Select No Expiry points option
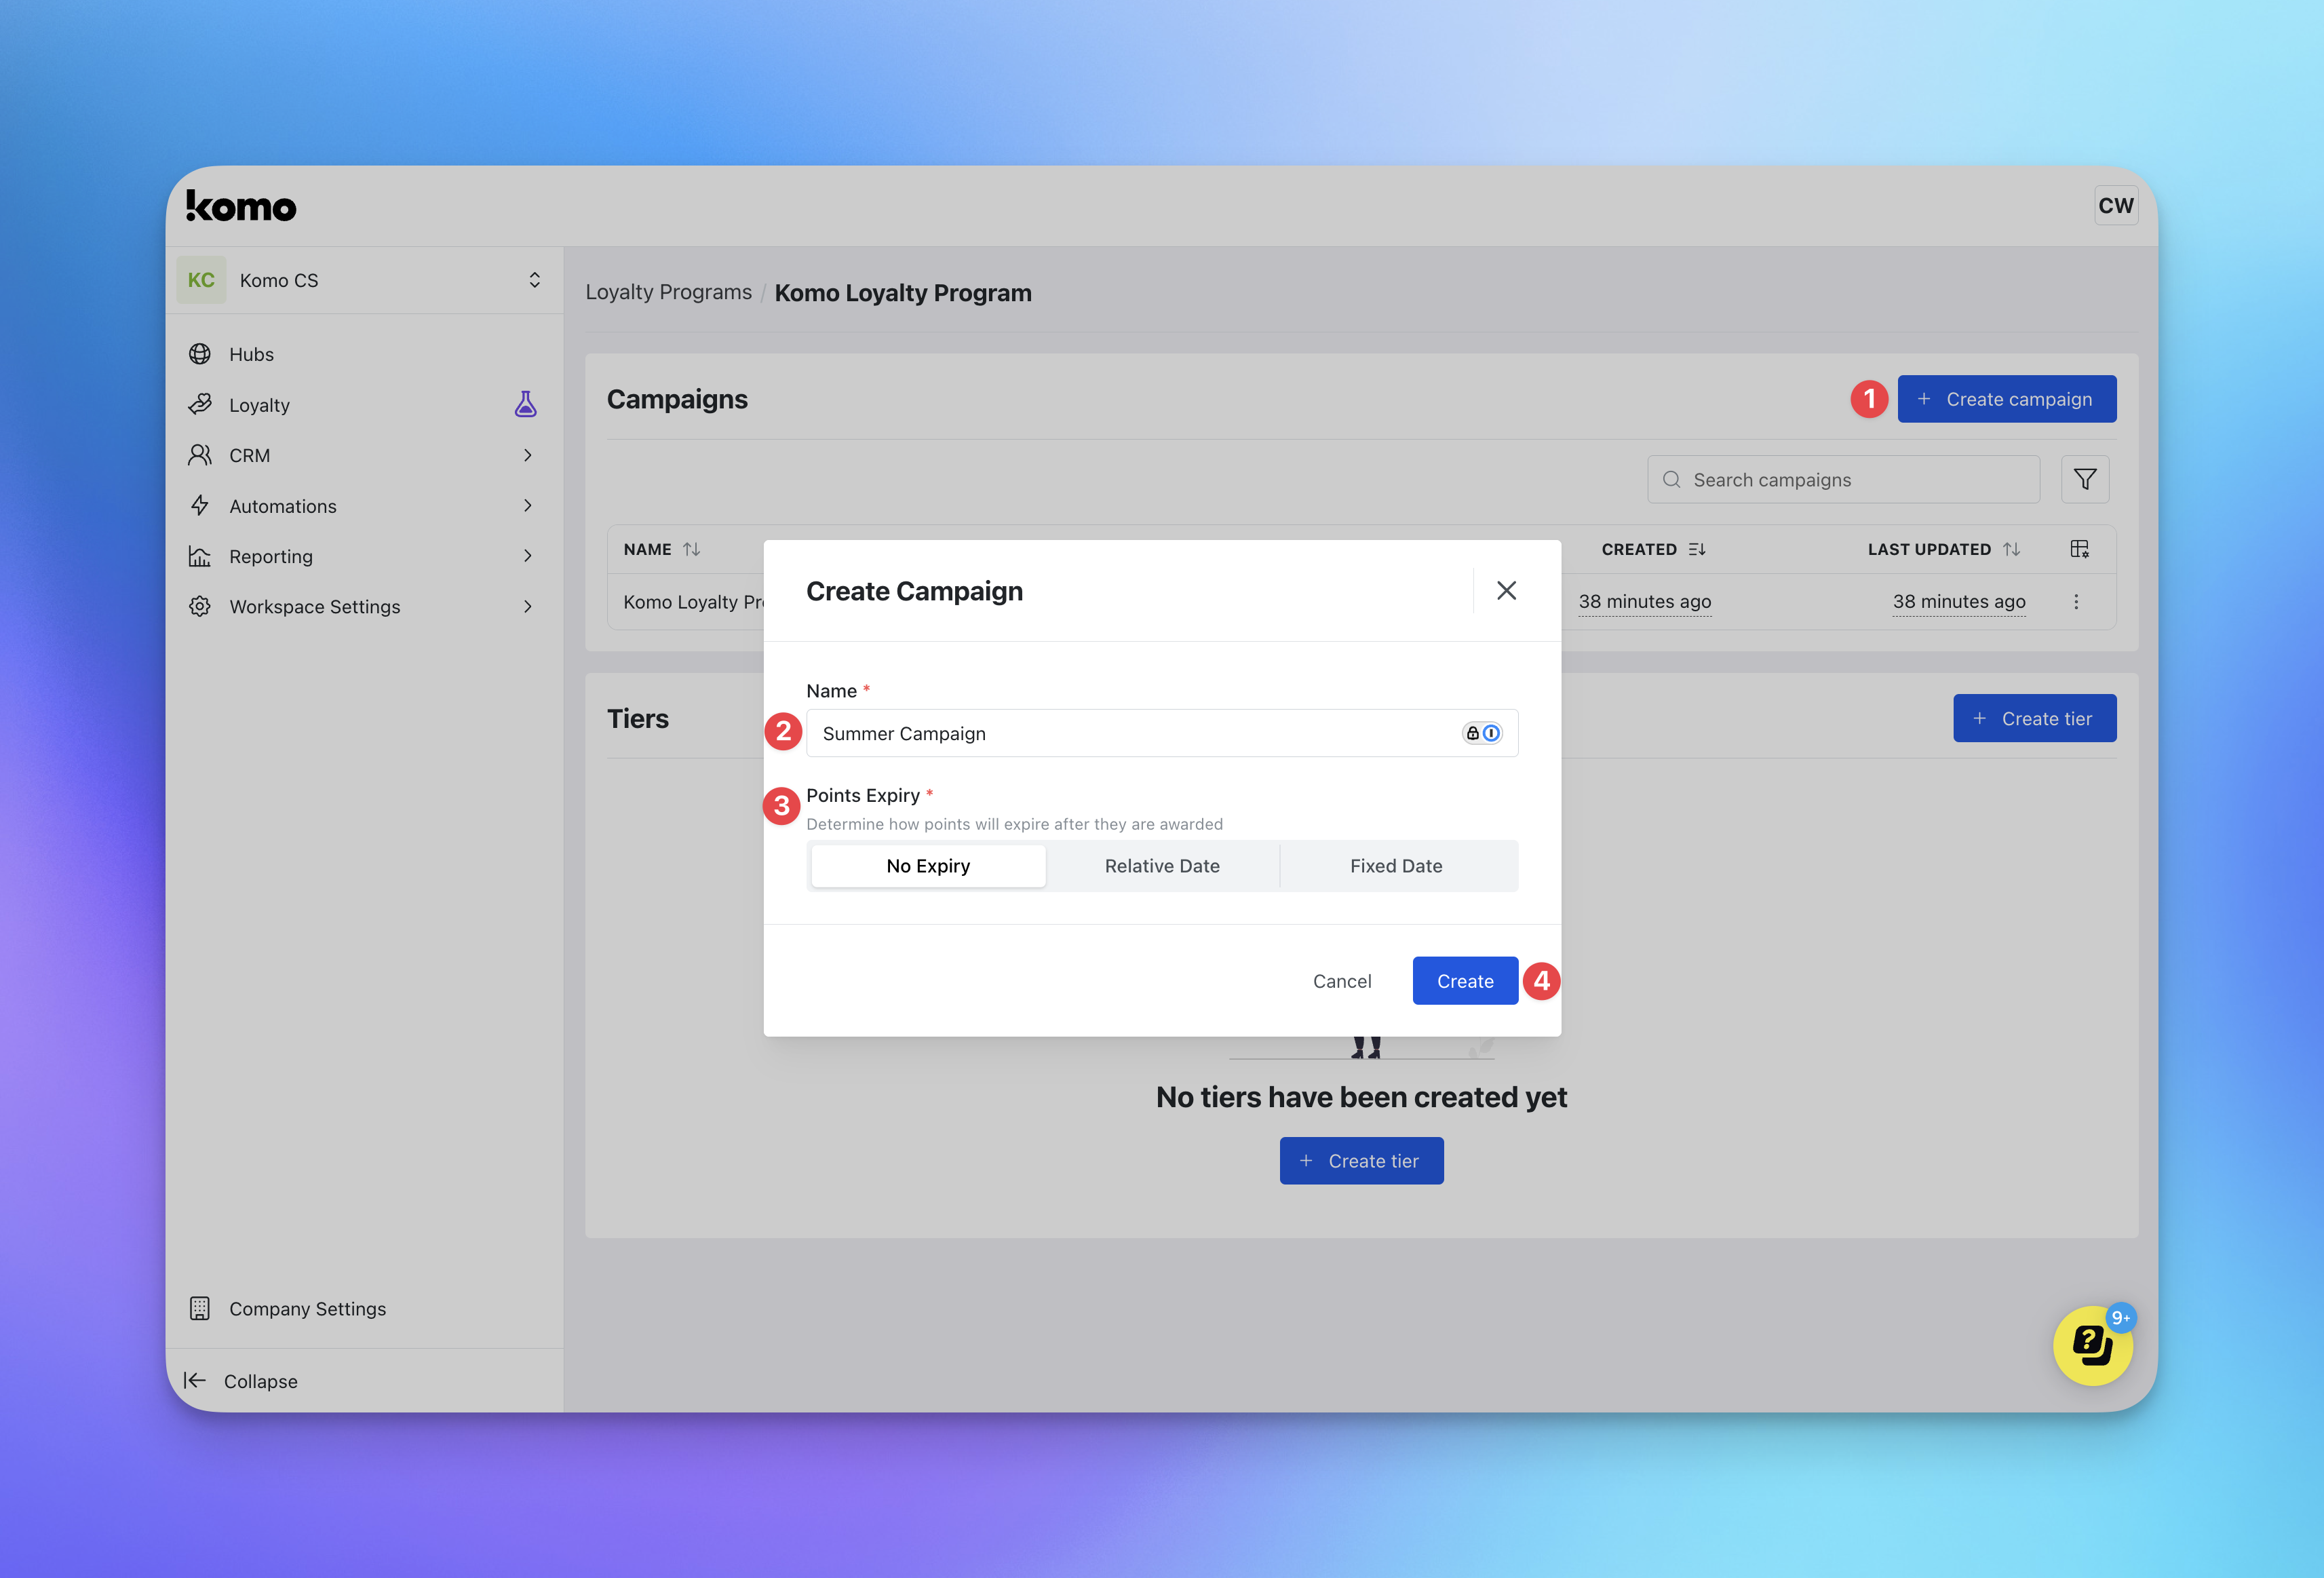2324x1578 pixels. pyautogui.click(x=928, y=866)
